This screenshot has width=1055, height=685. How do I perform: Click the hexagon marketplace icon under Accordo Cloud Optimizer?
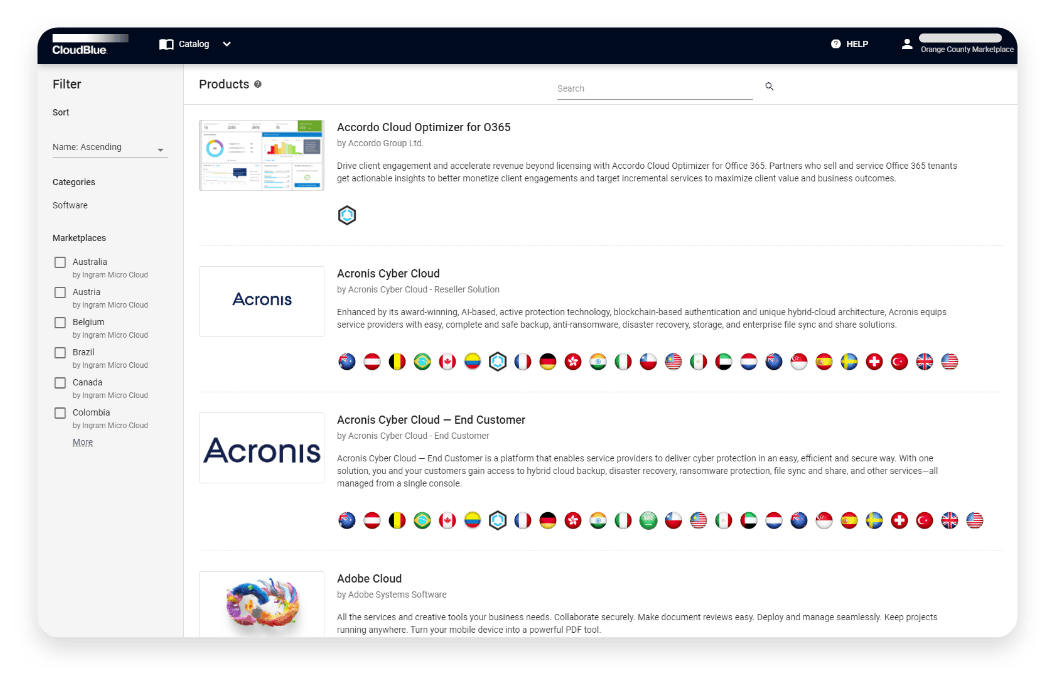[347, 215]
